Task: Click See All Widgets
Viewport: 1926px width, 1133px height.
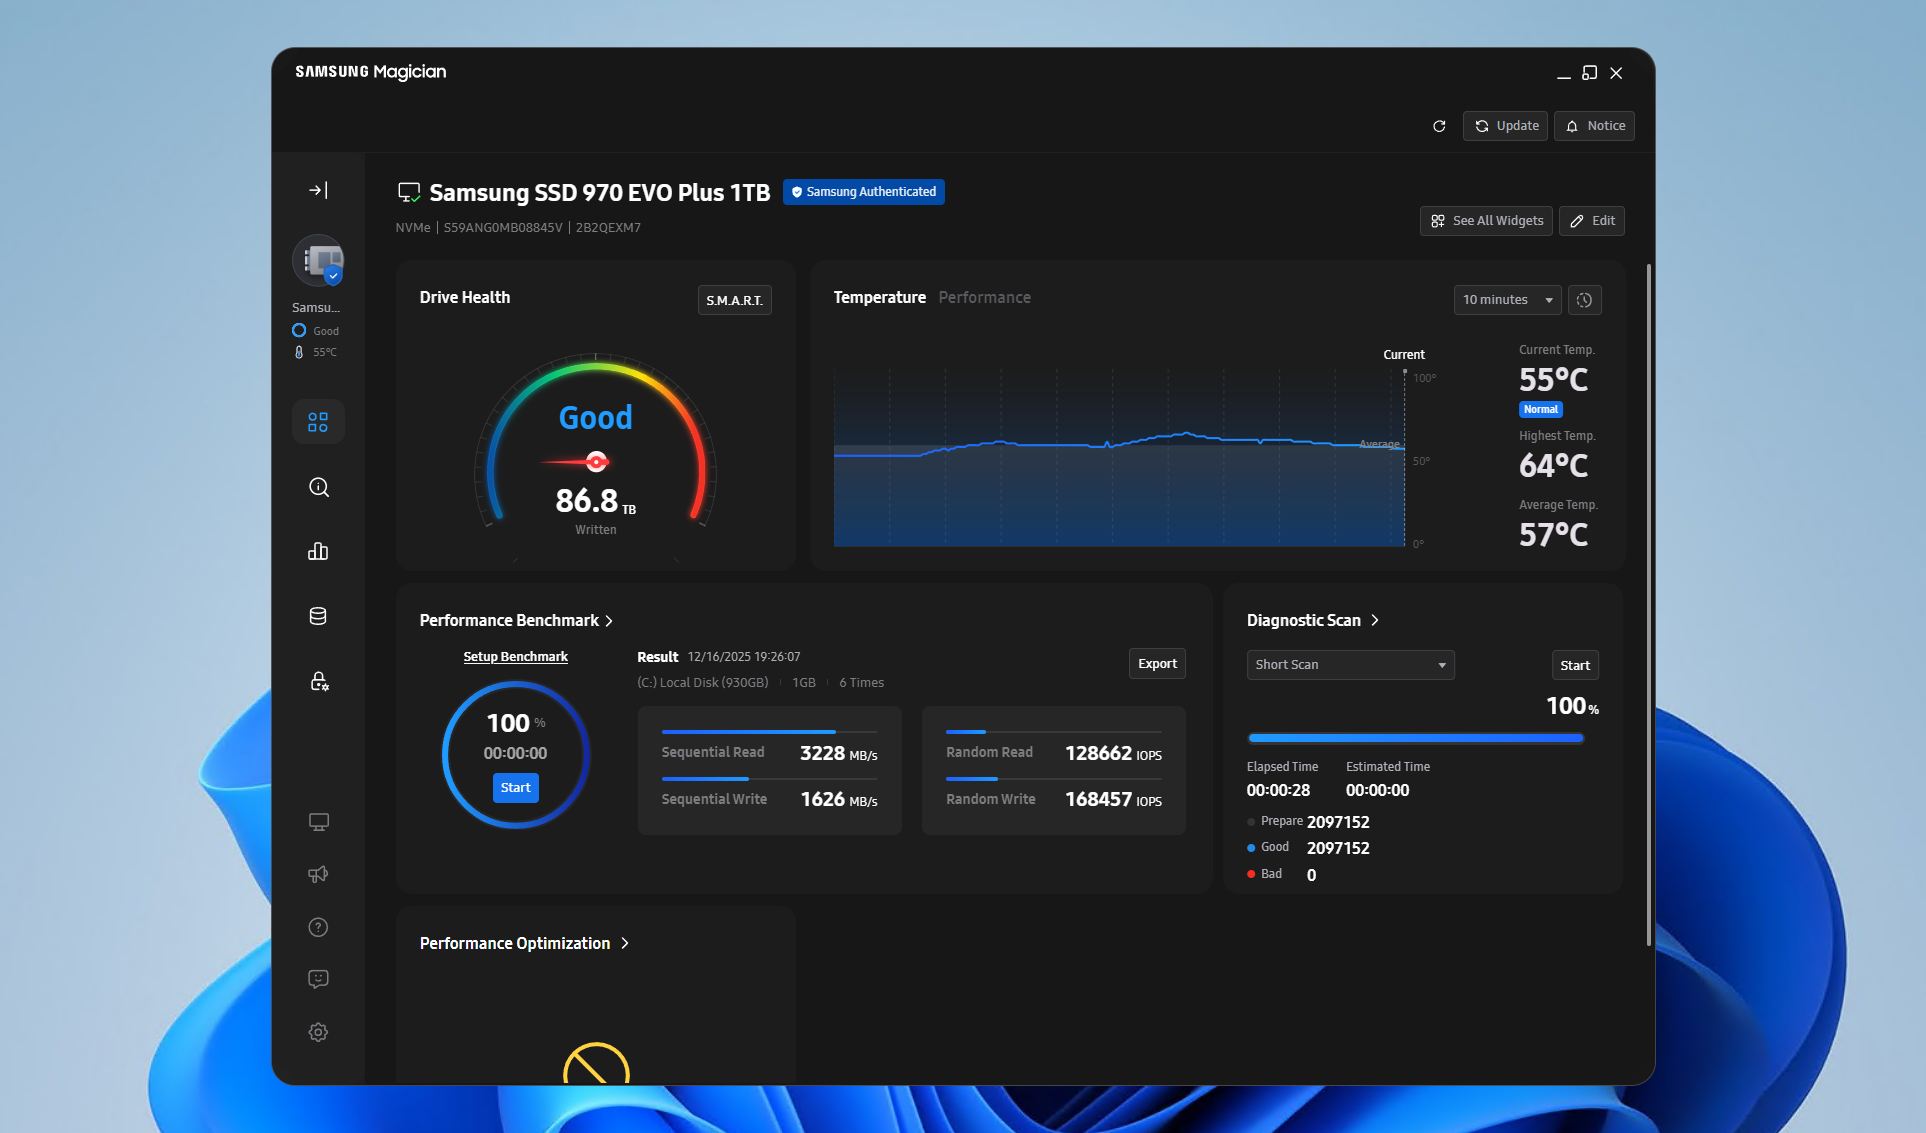Action: pos(1485,220)
